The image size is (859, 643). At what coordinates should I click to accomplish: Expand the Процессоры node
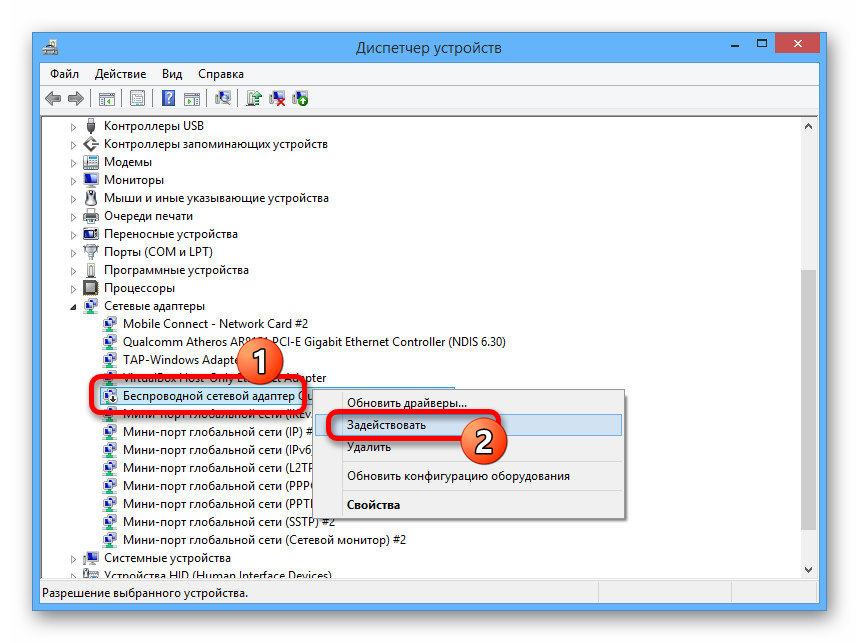73,289
